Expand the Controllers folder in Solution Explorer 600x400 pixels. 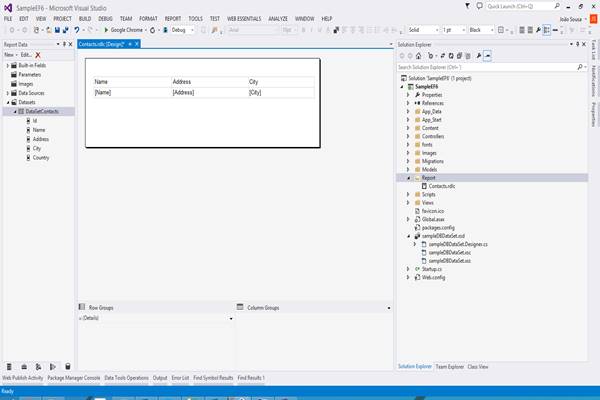[x=408, y=136]
